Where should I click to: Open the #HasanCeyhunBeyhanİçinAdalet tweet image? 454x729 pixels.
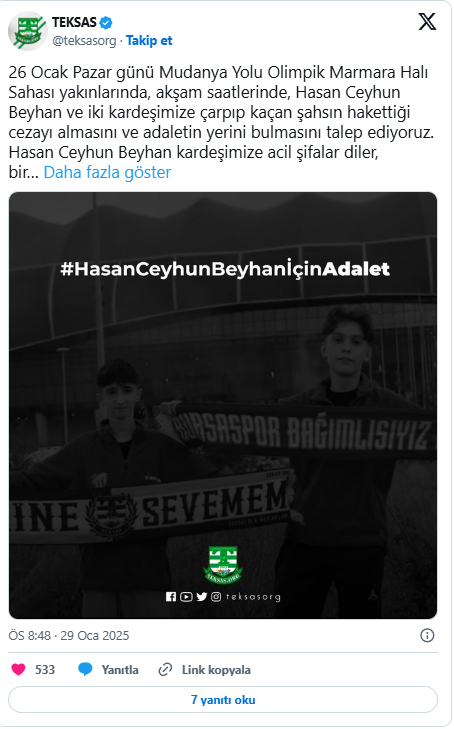(x=223, y=405)
